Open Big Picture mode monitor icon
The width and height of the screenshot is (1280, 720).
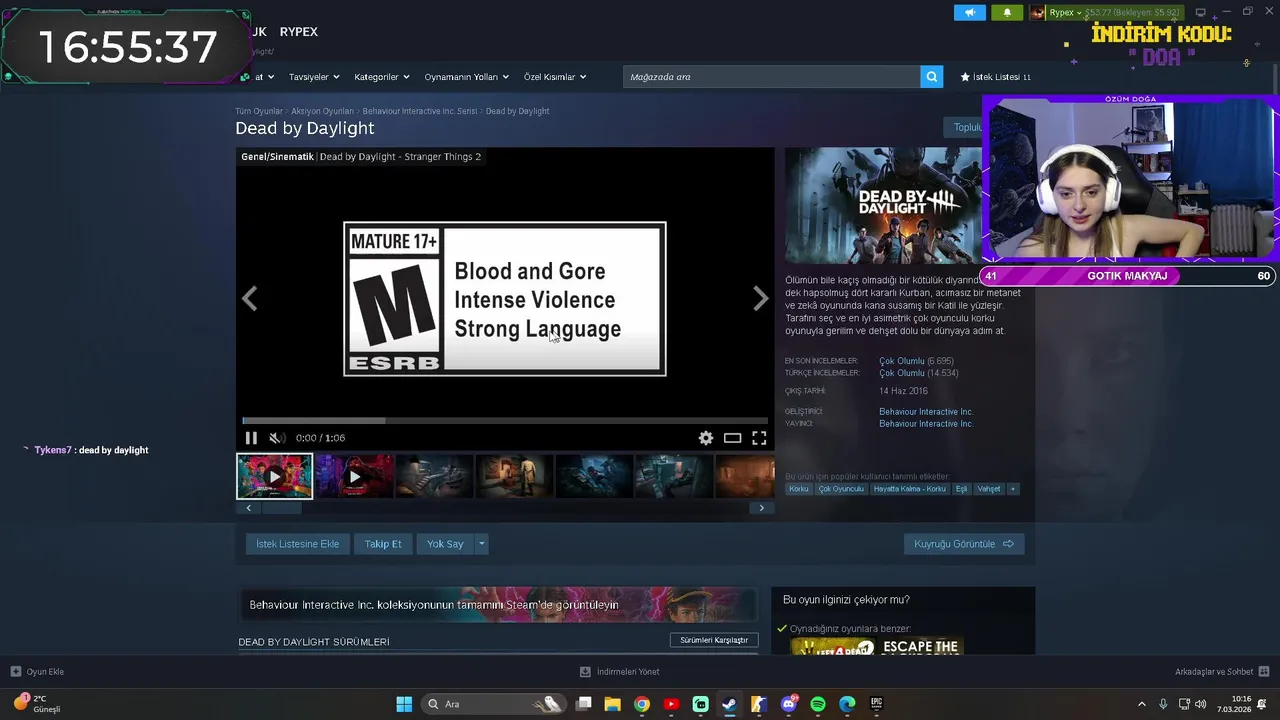[x=1201, y=13]
